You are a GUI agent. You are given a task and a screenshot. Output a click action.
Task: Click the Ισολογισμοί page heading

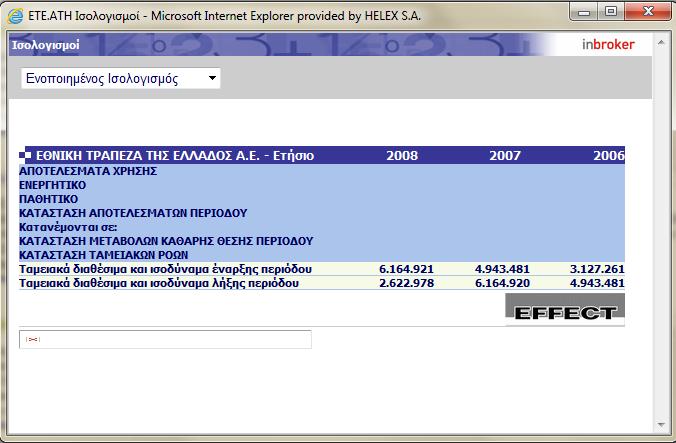46,45
